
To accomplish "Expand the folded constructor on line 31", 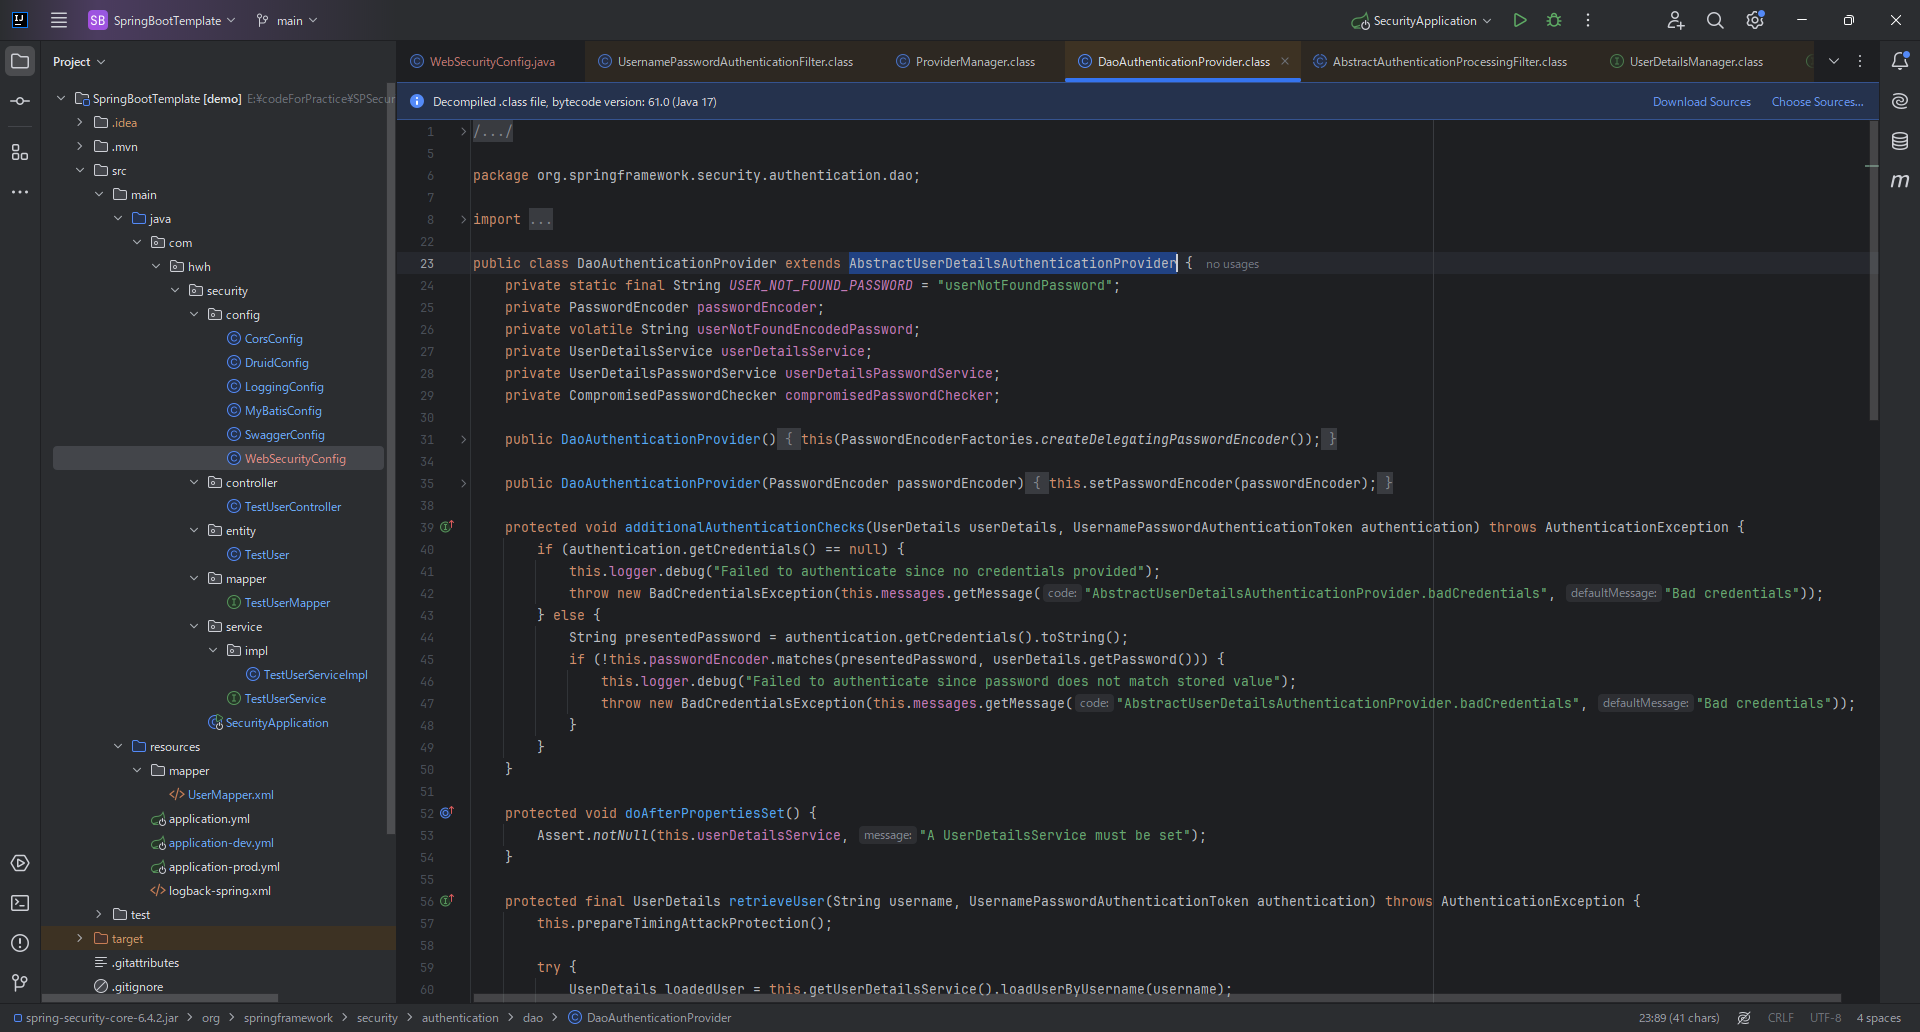I will click(x=463, y=439).
